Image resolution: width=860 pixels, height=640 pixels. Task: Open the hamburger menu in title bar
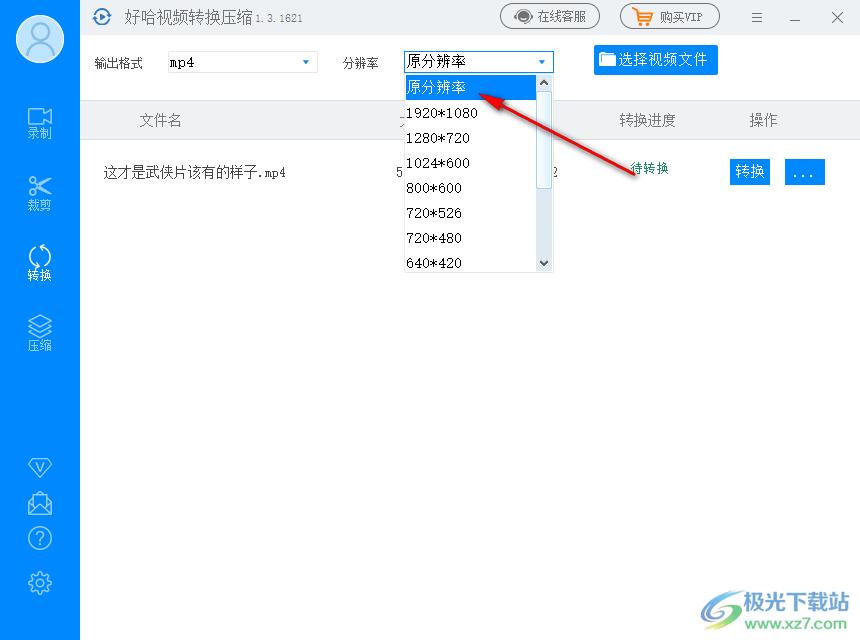[x=757, y=18]
